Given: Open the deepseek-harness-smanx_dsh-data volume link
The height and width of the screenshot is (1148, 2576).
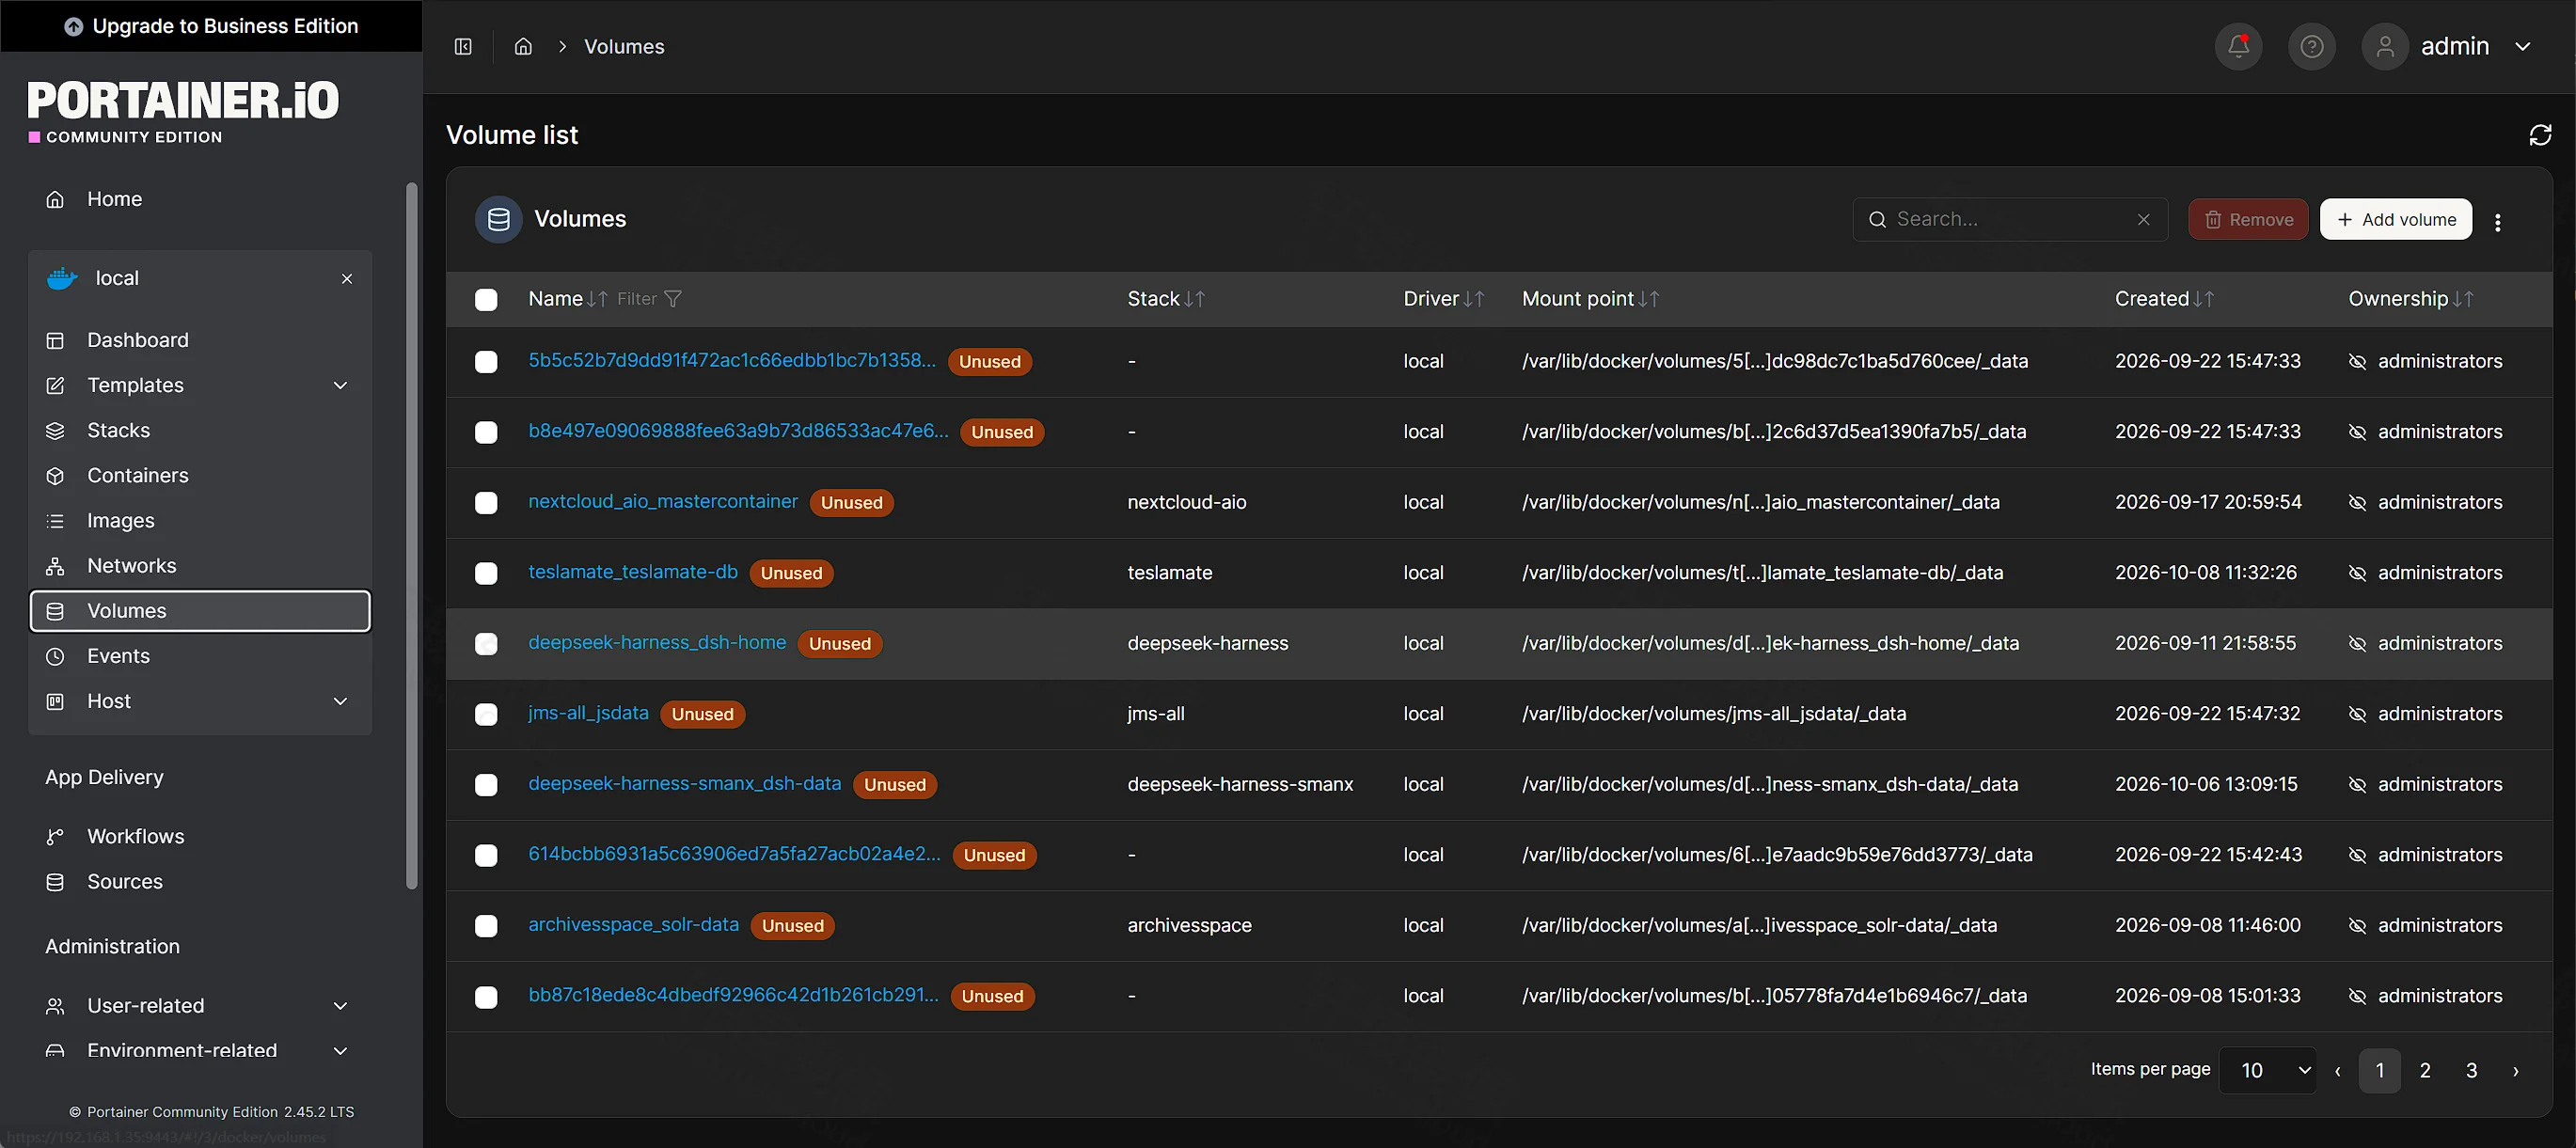Looking at the screenshot, I should [685, 783].
